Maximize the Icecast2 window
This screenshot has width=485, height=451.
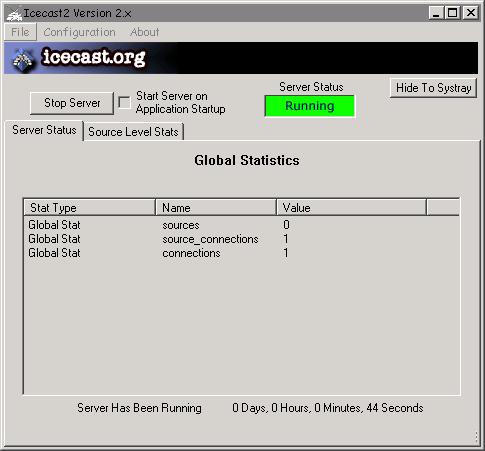click(x=452, y=13)
